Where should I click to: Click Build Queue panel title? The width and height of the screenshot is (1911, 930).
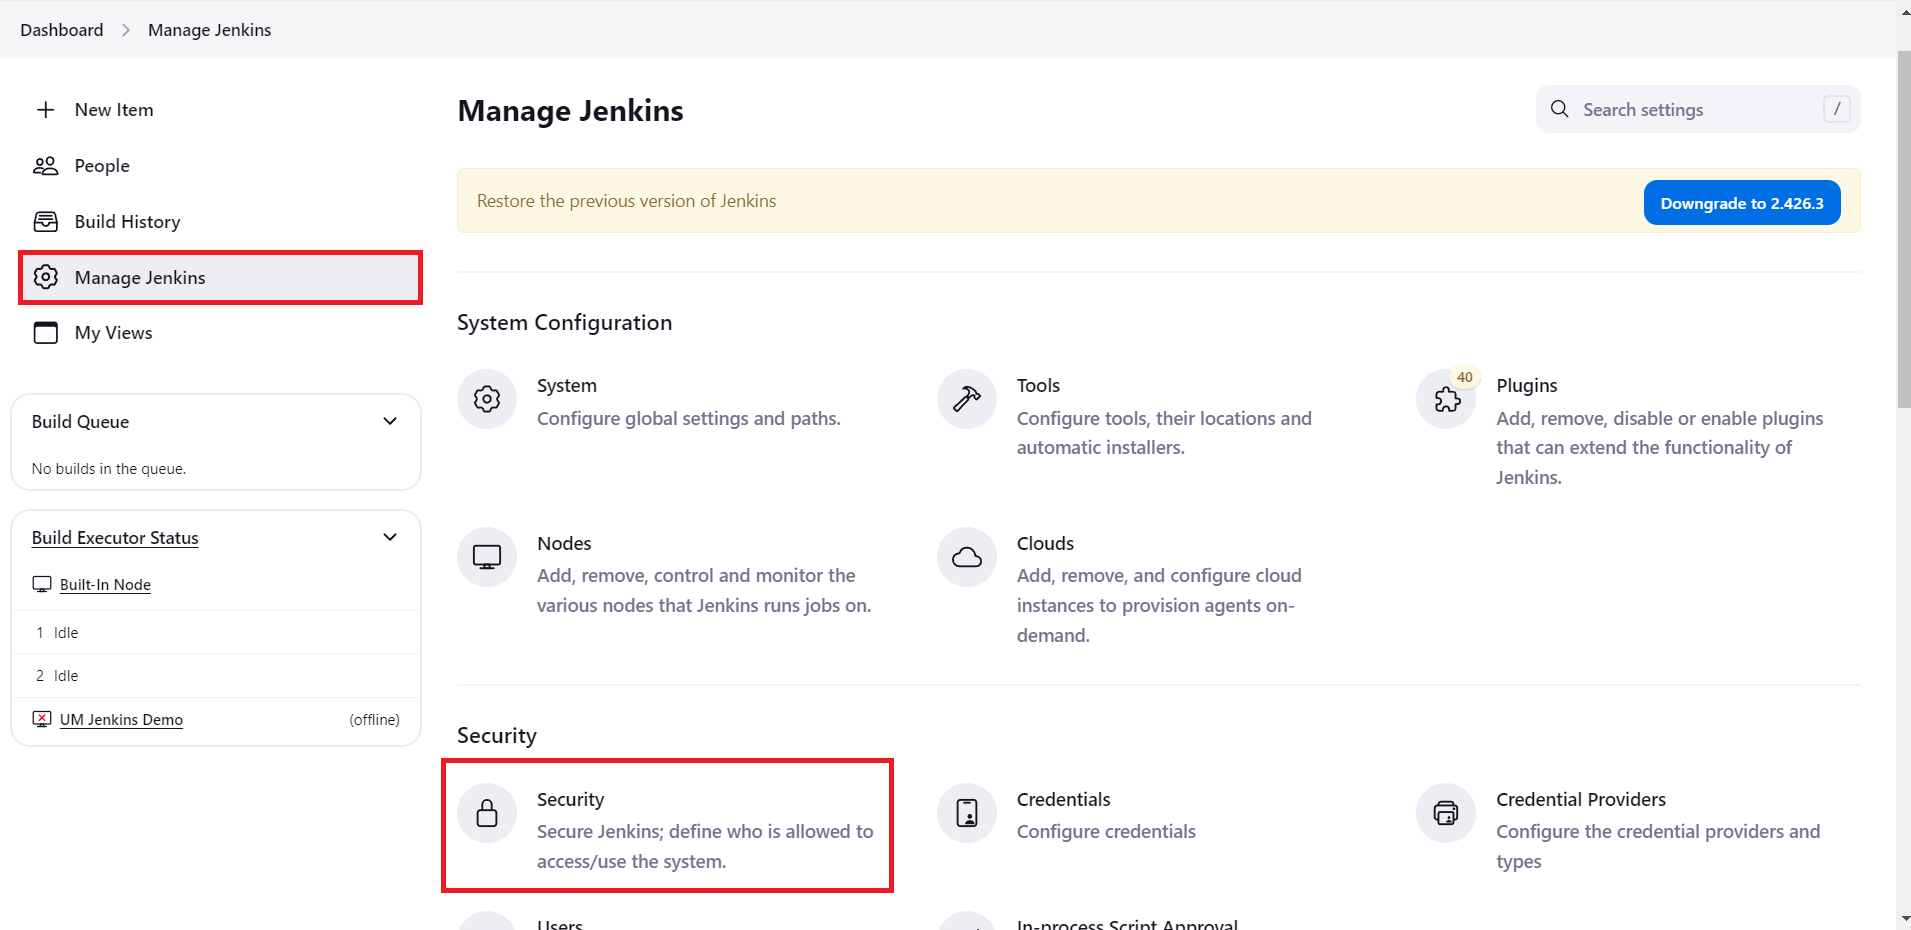click(x=80, y=422)
